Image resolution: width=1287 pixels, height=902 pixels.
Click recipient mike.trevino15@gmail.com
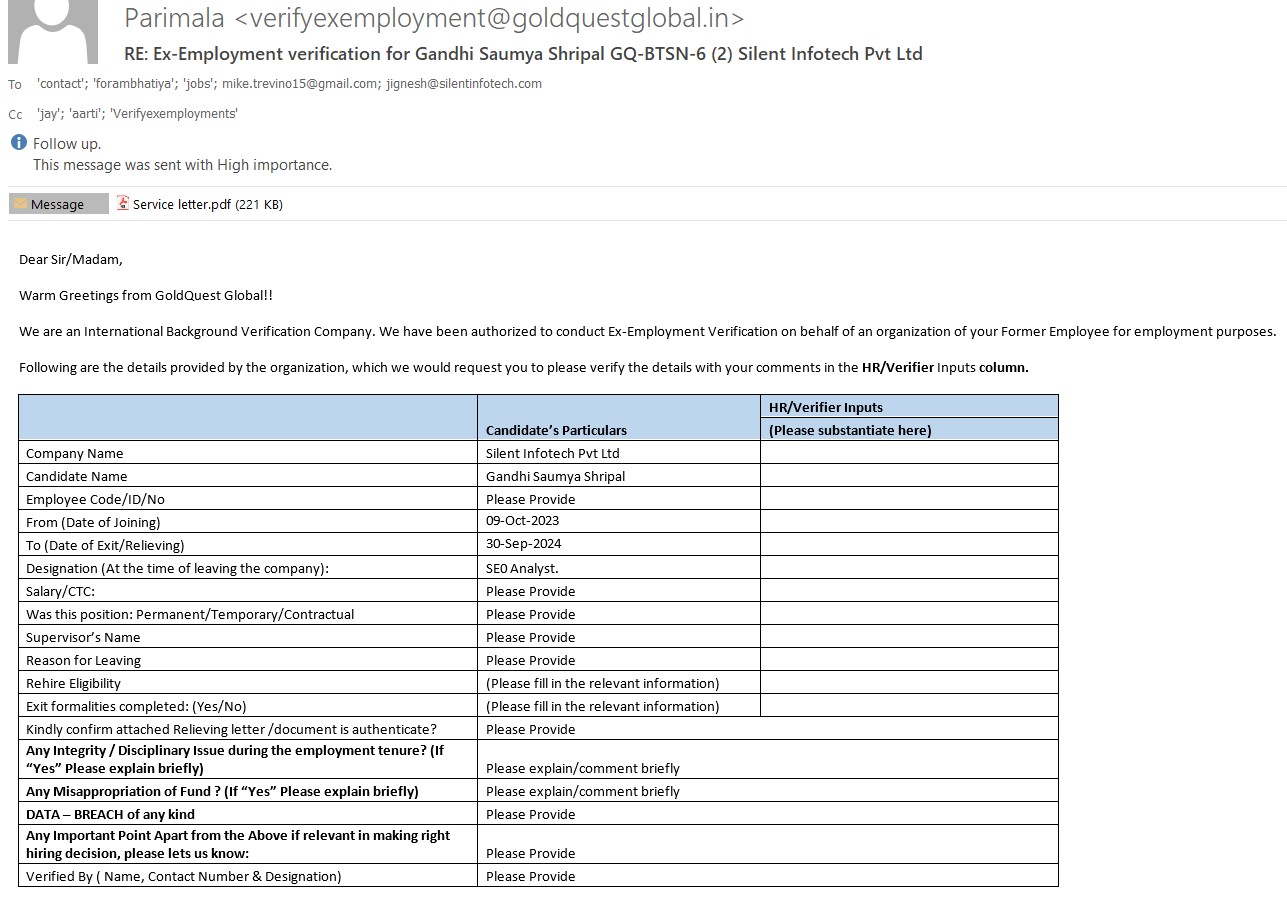[x=300, y=84]
